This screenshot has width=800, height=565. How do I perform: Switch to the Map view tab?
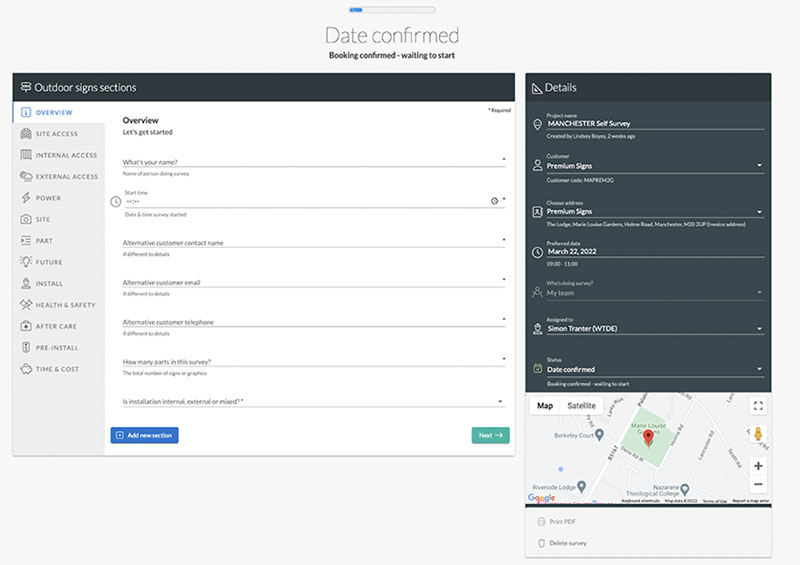(x=544, y=406)
